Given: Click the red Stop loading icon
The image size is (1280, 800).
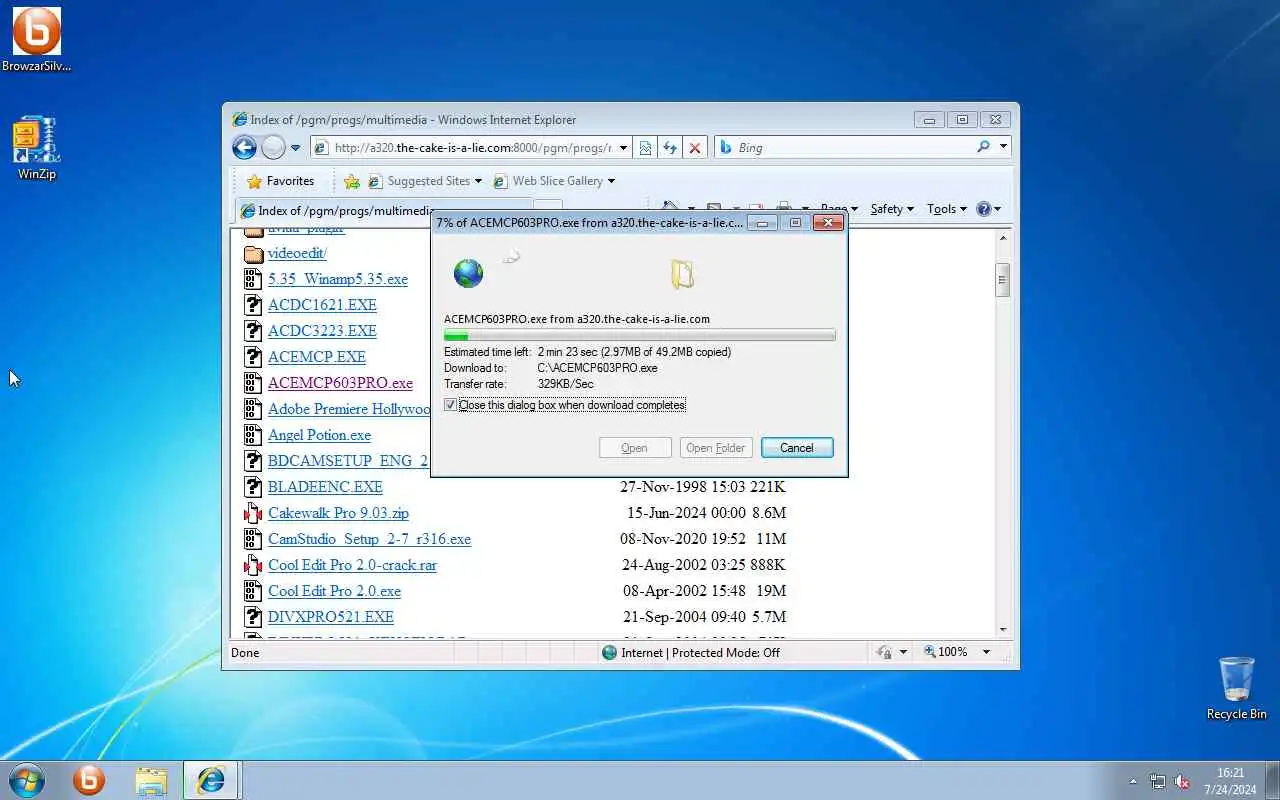Looking at the screenshot, I should pyautogui.click(x=695, y=148).
